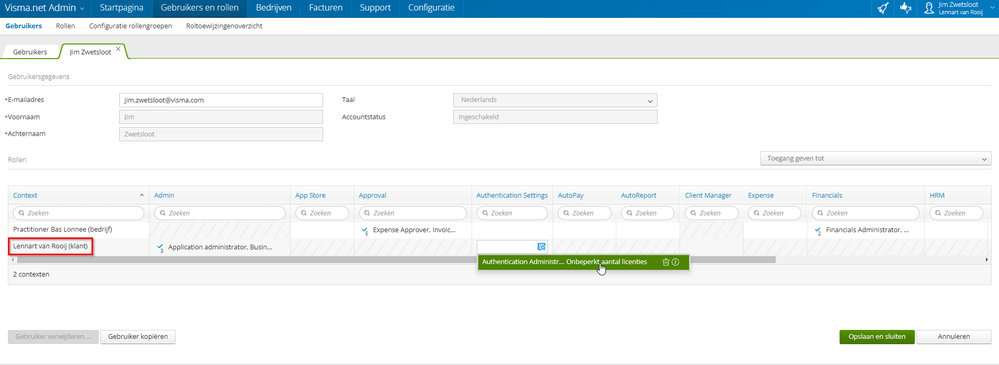The height and width of the screenshot is (365, 999).
Task: Click the Financials column search field
Action: pos(865,213)
